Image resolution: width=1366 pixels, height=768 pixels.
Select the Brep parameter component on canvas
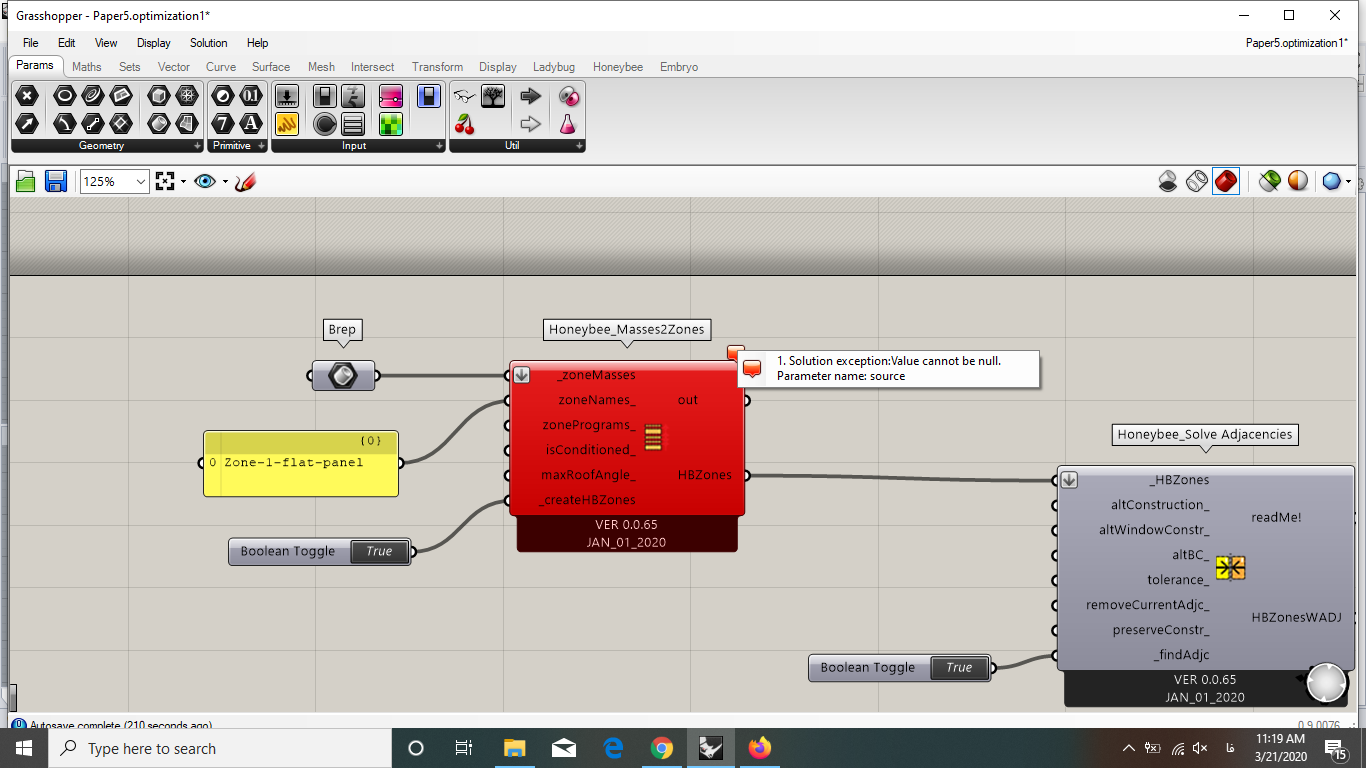(343, 376)
